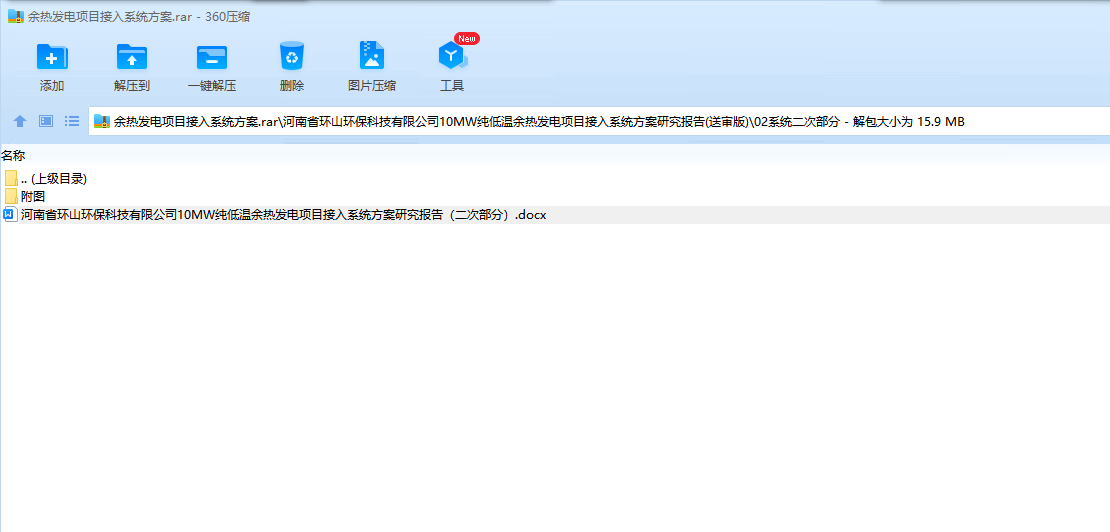Select the parent directory folder icon
The width and height of the screenshot is (1110, 532).
coord(11,178)
